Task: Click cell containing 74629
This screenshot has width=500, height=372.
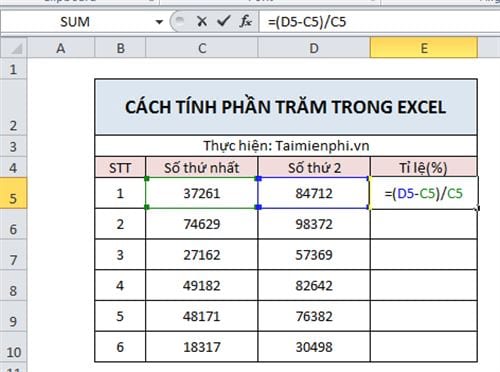Action: tap(202, 224)
